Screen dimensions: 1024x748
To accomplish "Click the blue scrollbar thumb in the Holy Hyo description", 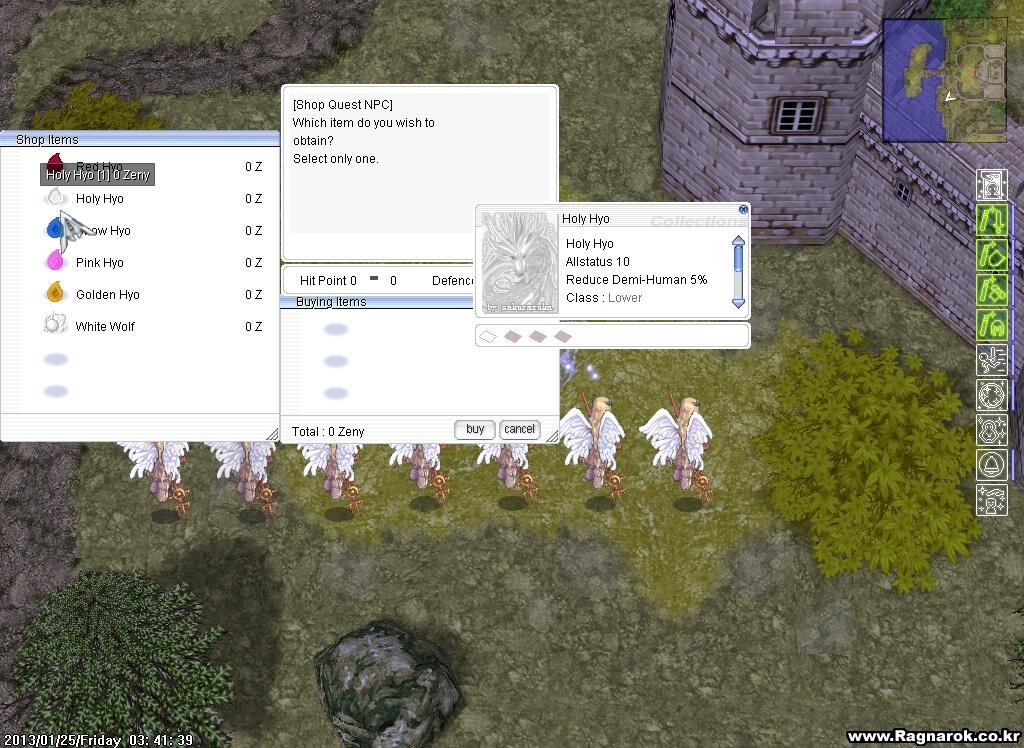I will (x=739, y=259).
